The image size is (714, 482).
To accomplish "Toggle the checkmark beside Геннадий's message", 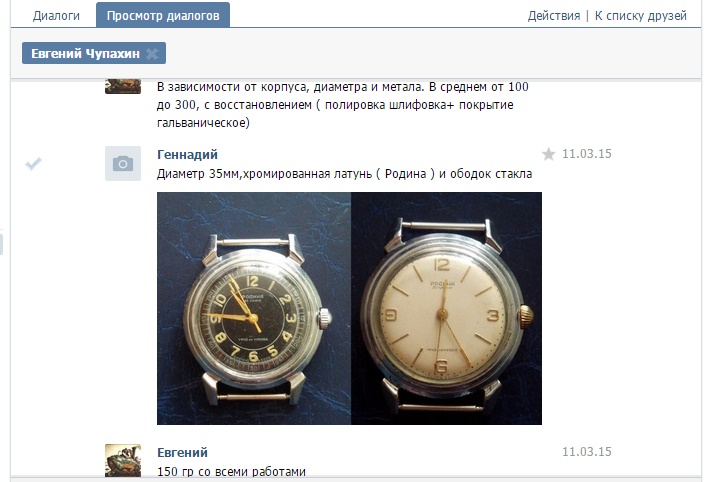I will click(x=33, y=163).
